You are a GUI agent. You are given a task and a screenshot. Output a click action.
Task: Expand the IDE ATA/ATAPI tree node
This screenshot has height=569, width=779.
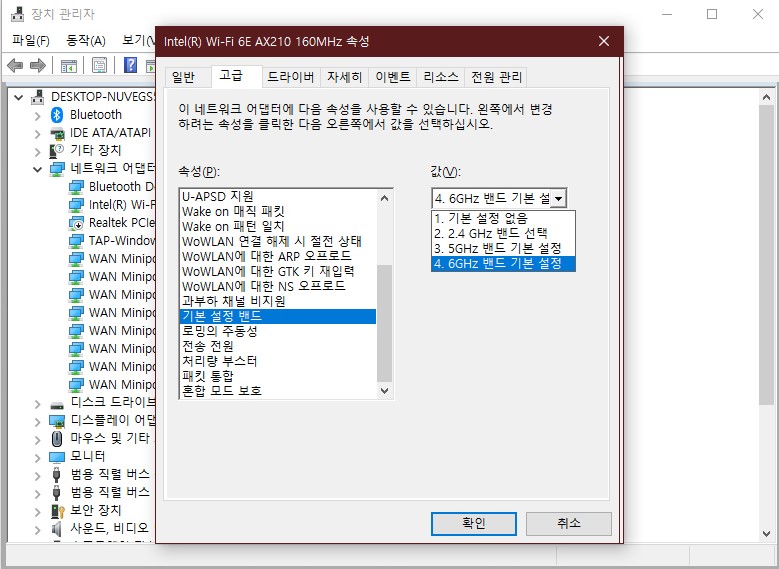click(38, 134)
